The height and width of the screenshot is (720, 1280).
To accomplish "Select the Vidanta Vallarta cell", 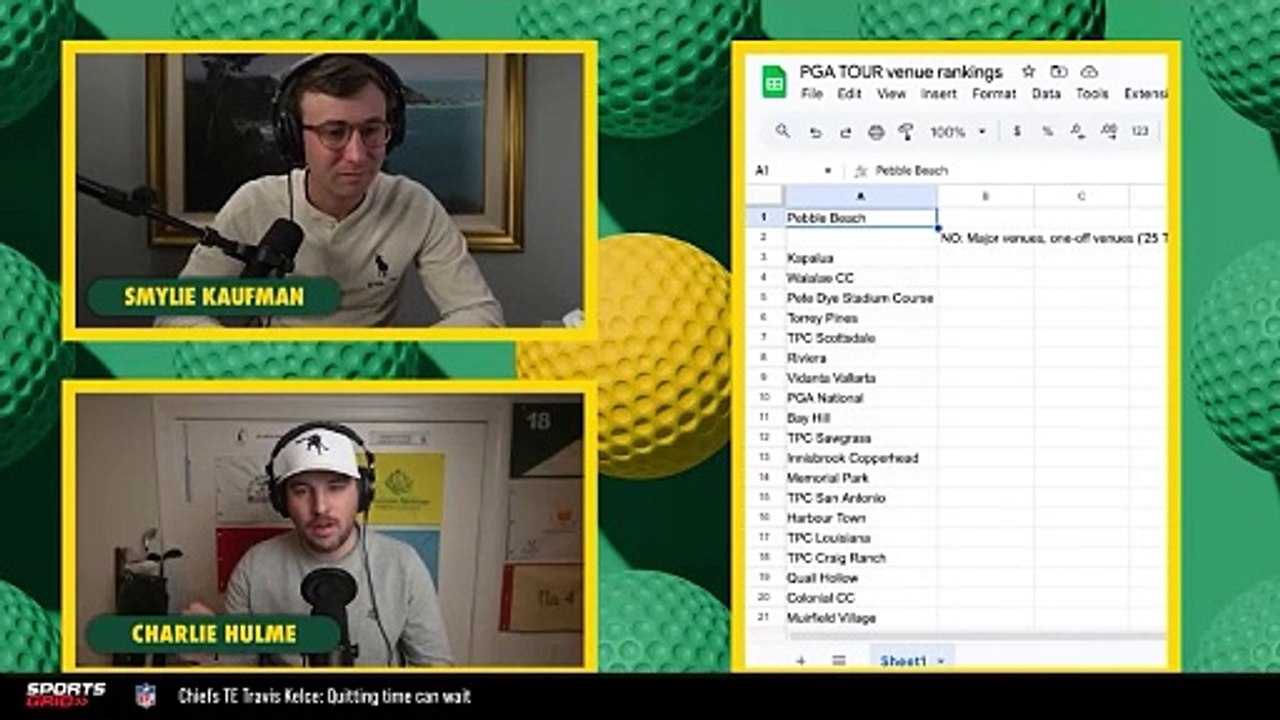I will pos(861,378).
